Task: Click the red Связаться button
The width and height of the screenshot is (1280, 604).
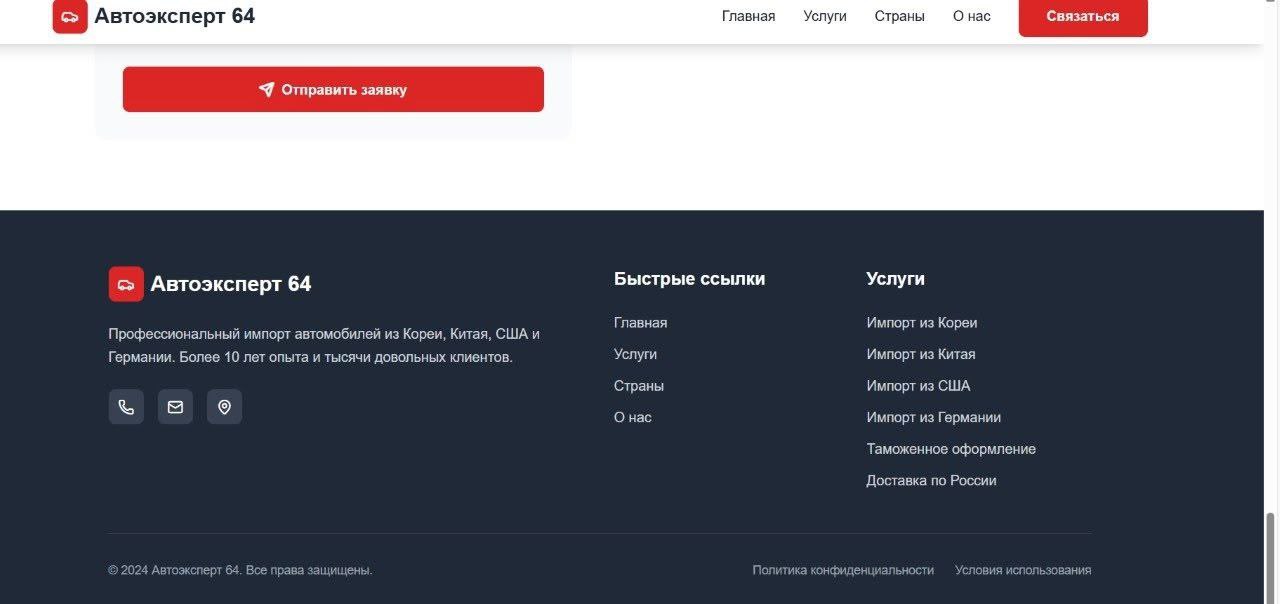Action: [1083, 16]
